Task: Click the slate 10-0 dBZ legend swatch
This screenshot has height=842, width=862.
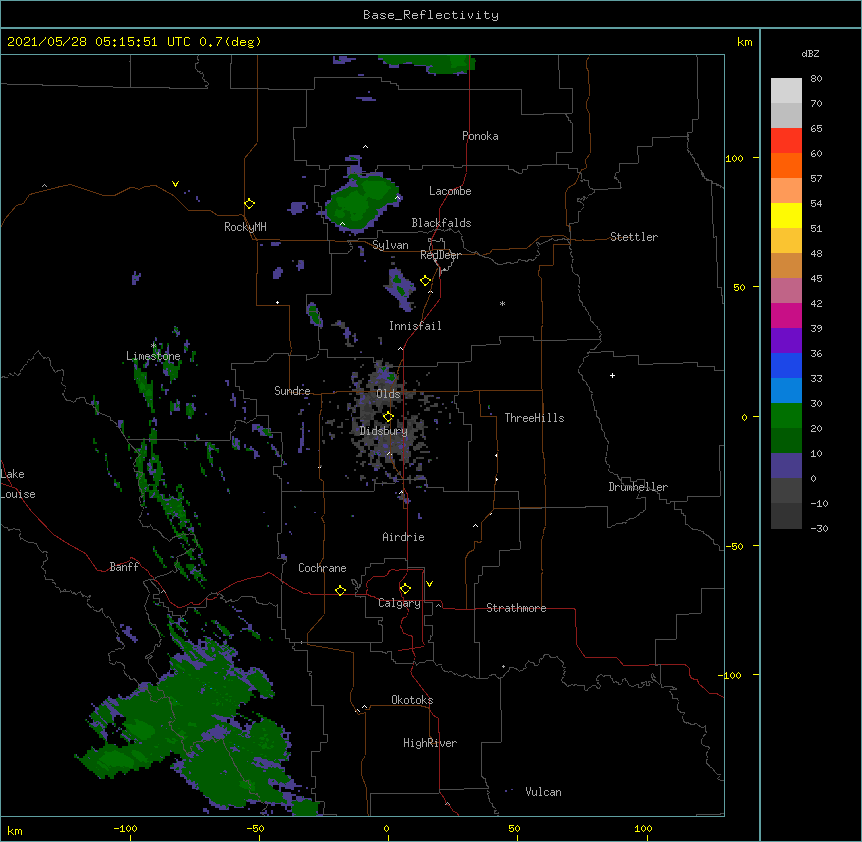Action: tap(786, 466)
